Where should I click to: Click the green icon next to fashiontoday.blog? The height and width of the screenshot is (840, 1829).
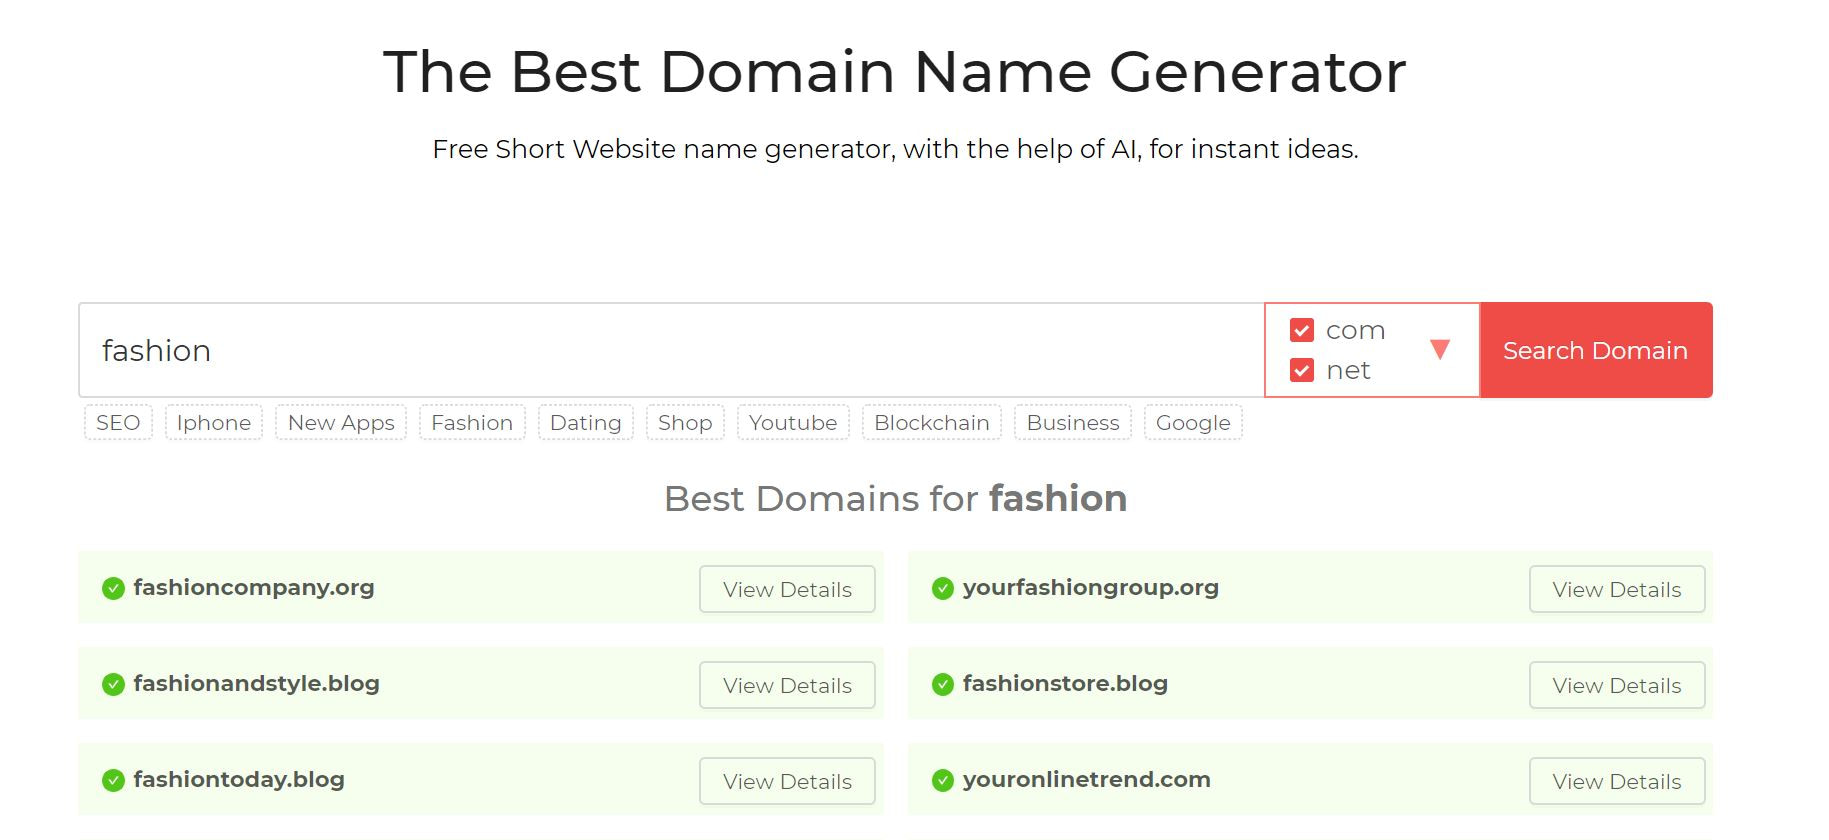(x=115, y=780)
